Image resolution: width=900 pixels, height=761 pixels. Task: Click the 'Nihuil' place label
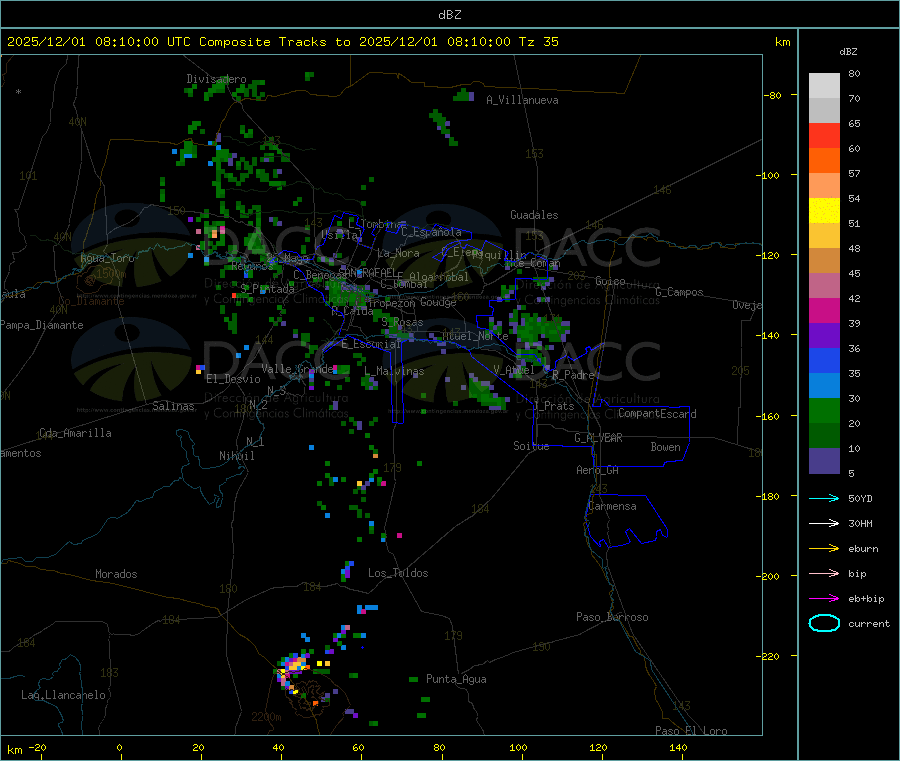tap(236, 456)
